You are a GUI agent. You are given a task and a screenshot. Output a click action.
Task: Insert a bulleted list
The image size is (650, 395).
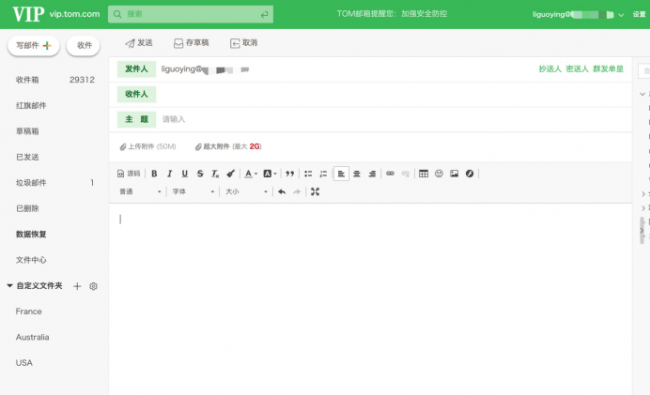[308, 174]
